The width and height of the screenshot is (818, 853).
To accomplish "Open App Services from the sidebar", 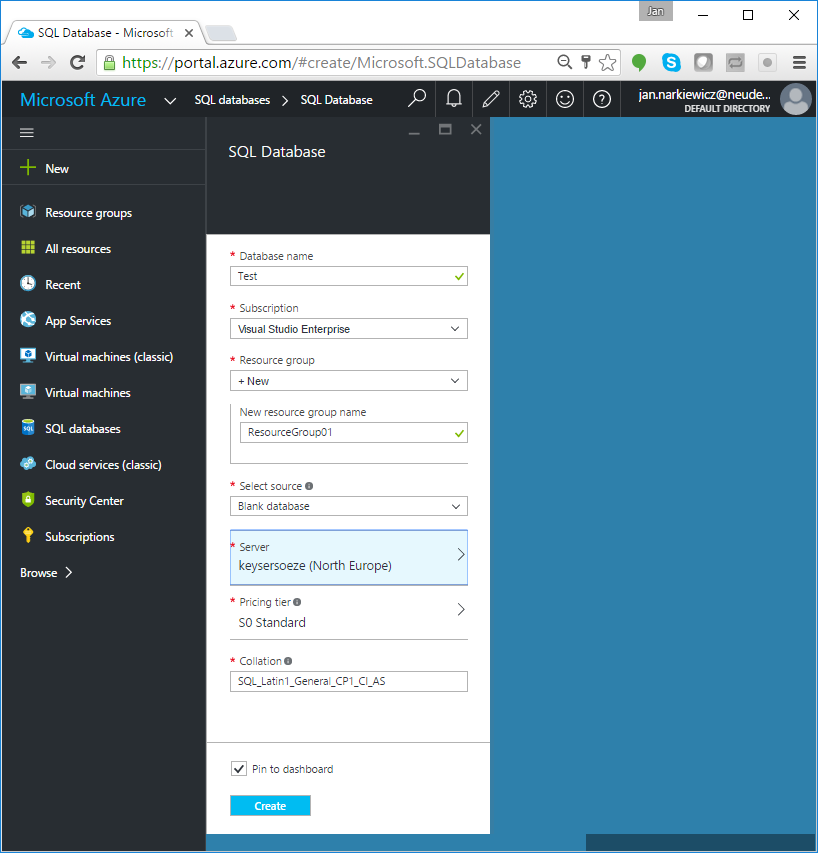I will pyautogui.click(x=79, y=320).
